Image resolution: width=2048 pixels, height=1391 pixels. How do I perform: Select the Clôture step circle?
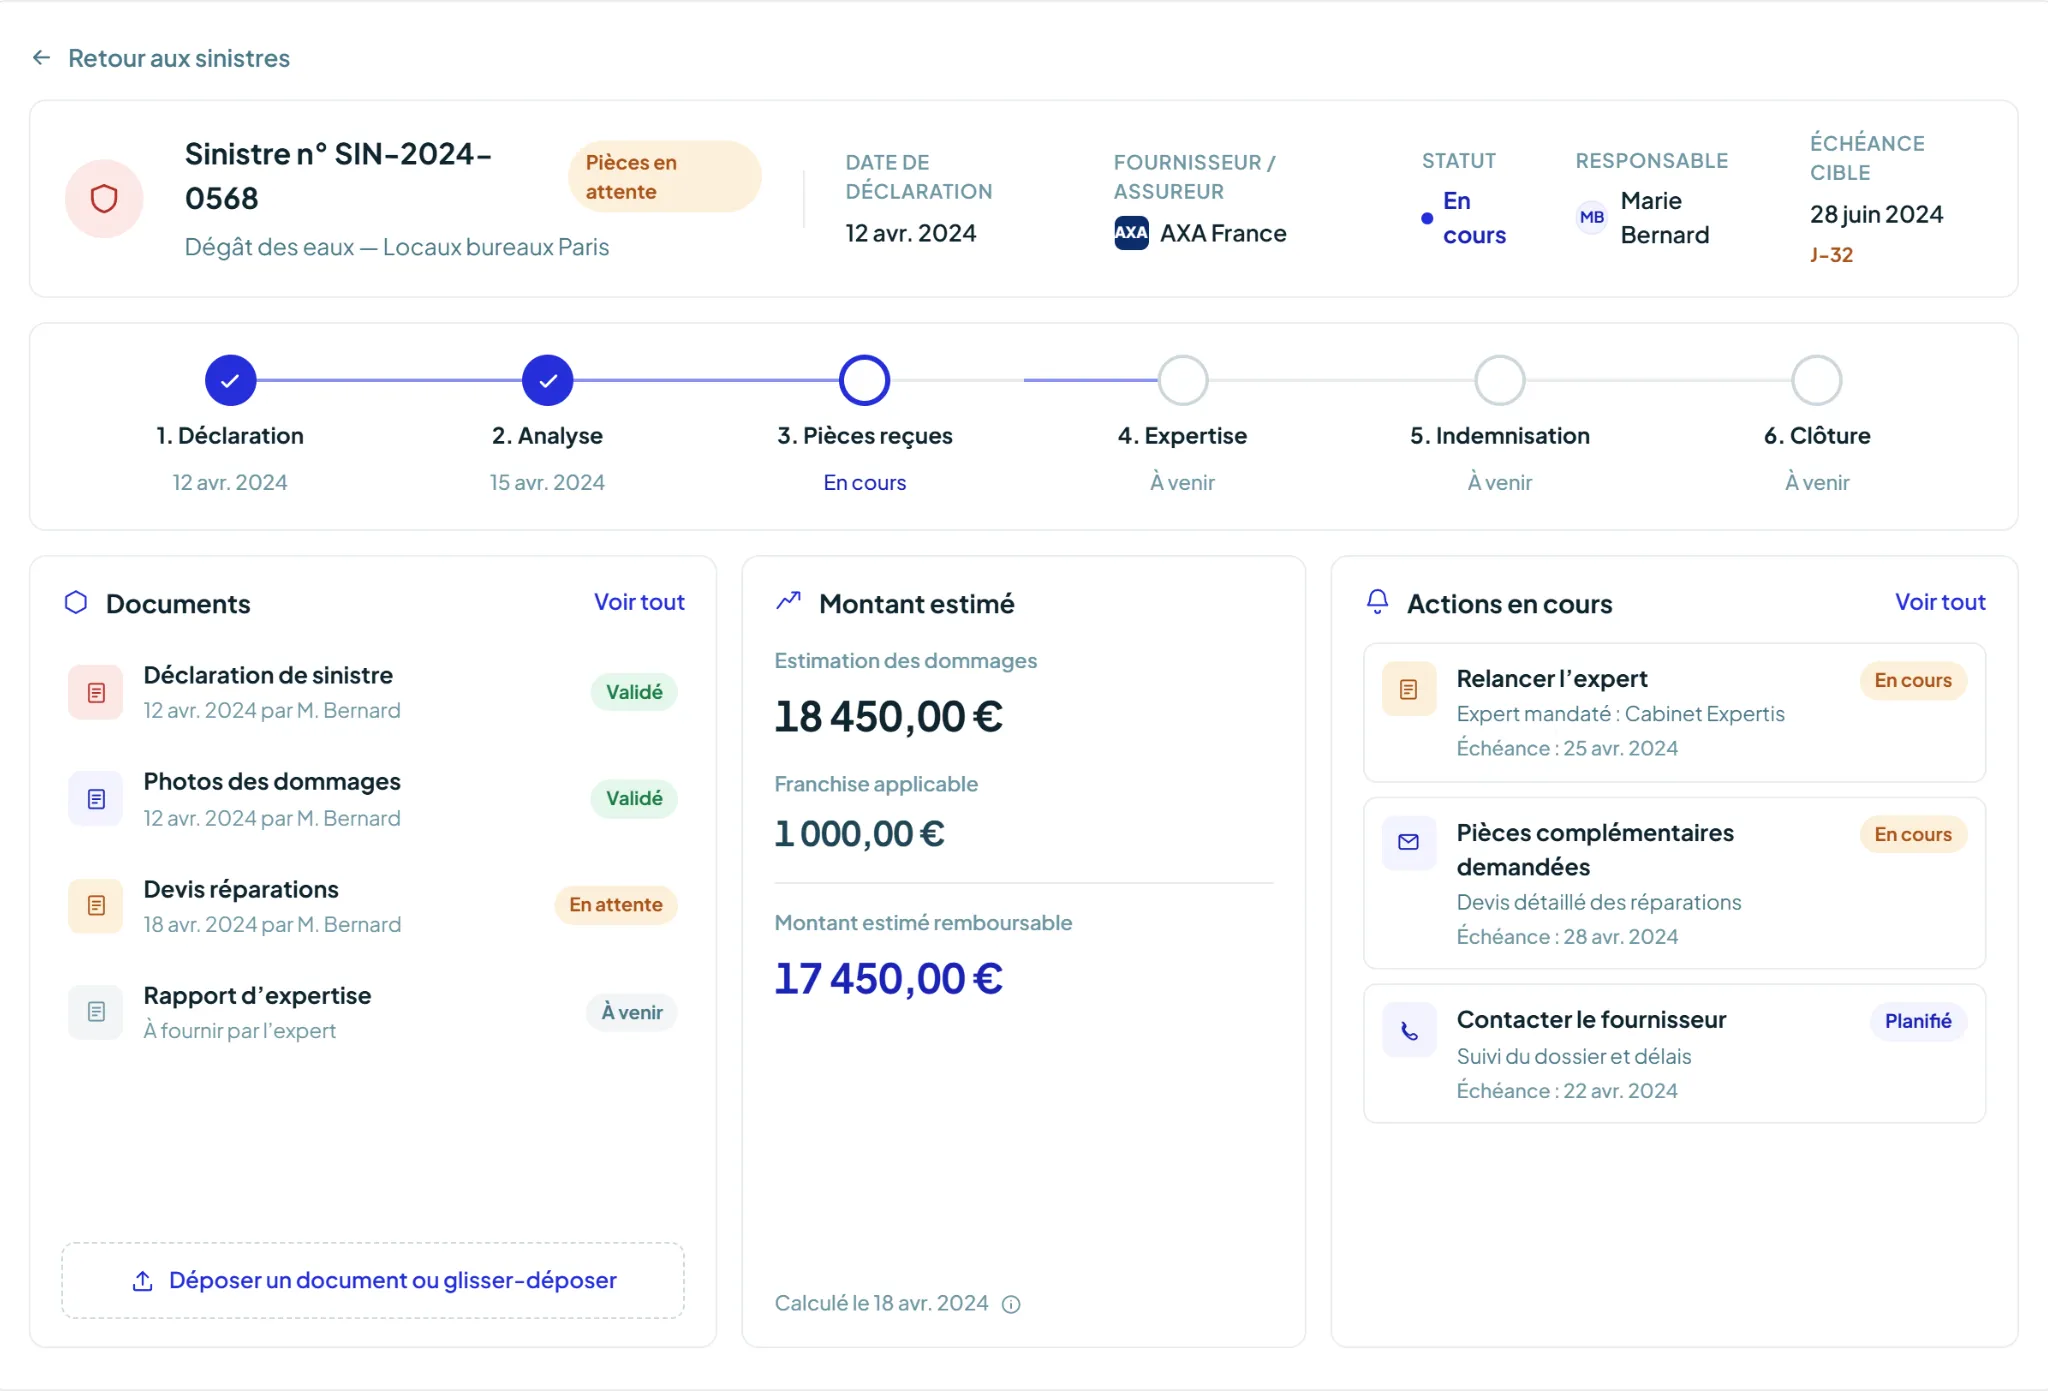[x=1817, y=380]
